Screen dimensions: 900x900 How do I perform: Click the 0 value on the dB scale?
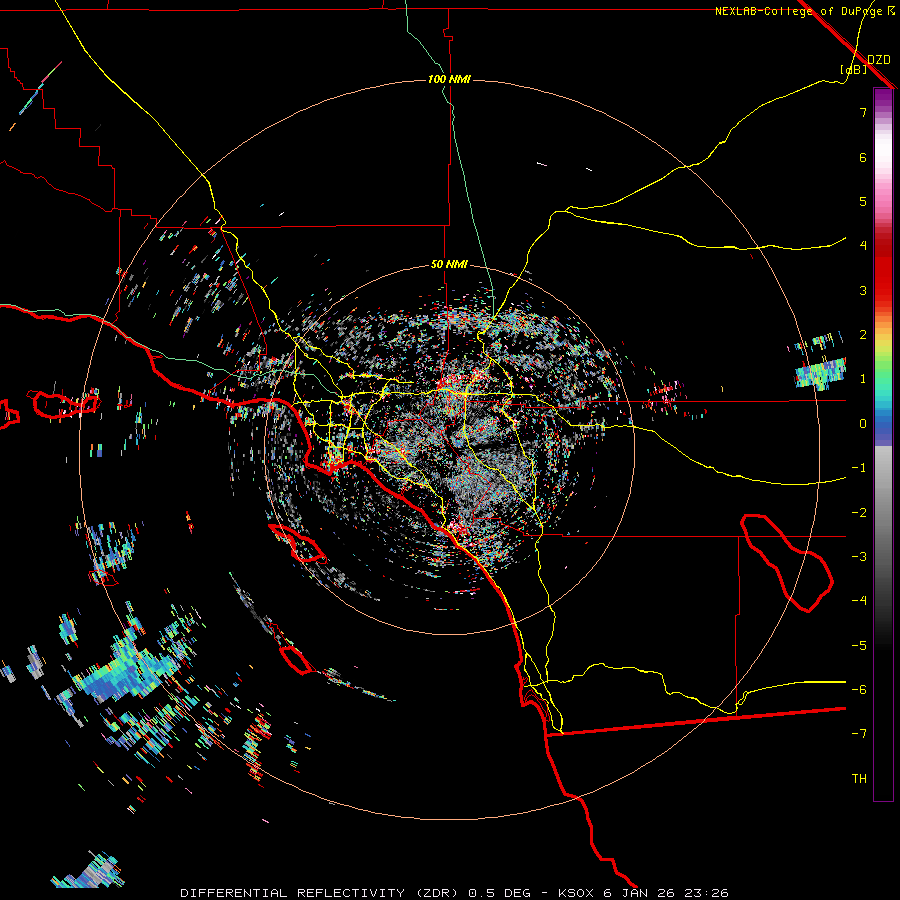coord(863,424)
